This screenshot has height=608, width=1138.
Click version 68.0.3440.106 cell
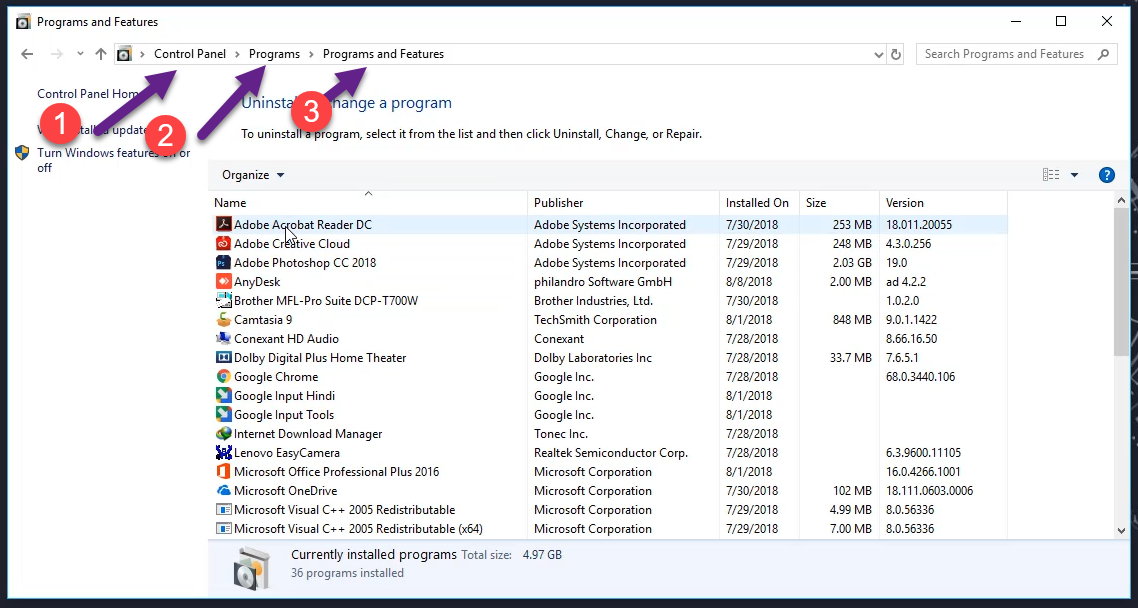click(x=920, y=376)
